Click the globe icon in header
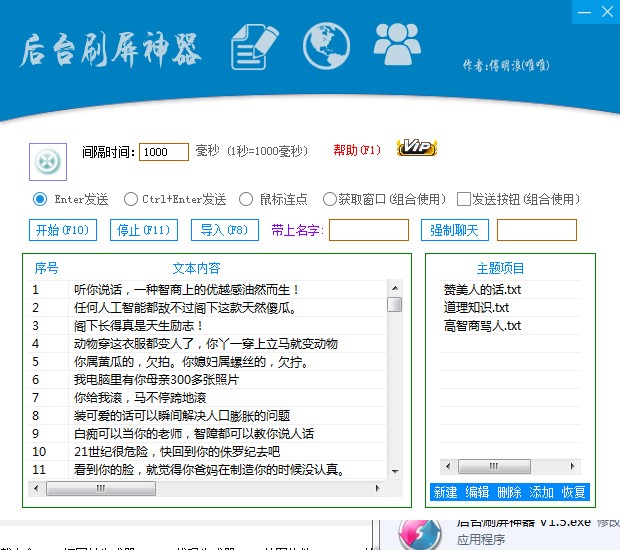 tap(326, 46)
